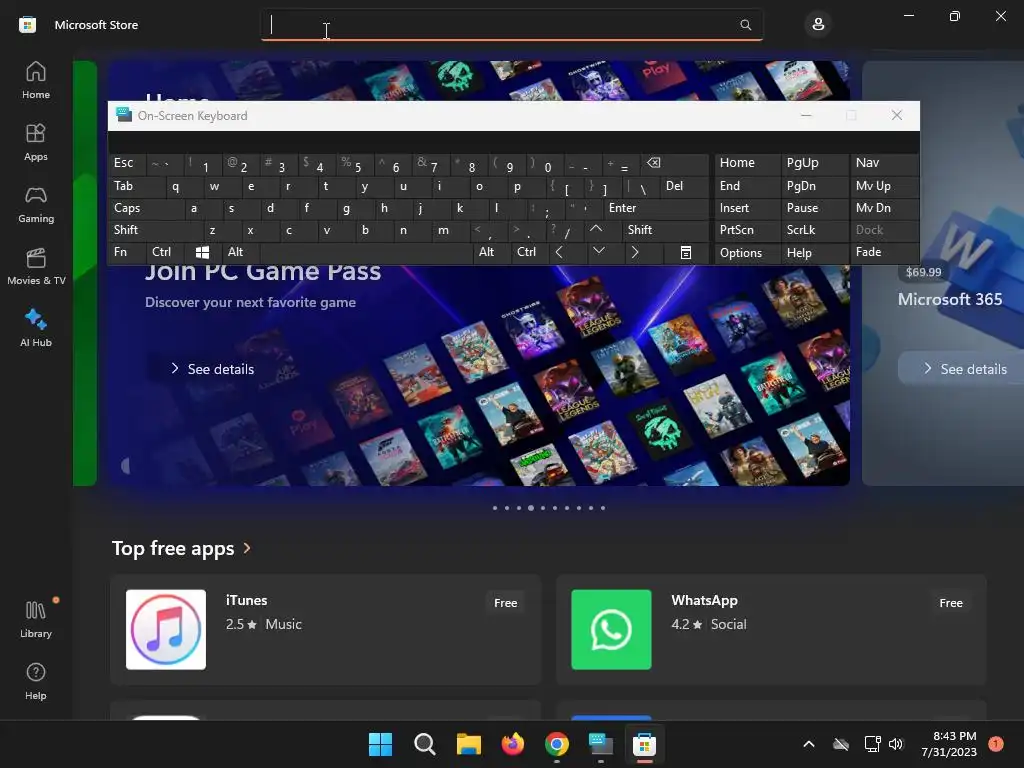The image size is (1024, 768).
Task: Click the Pause key on keyboard
Action: click(814, 208)
